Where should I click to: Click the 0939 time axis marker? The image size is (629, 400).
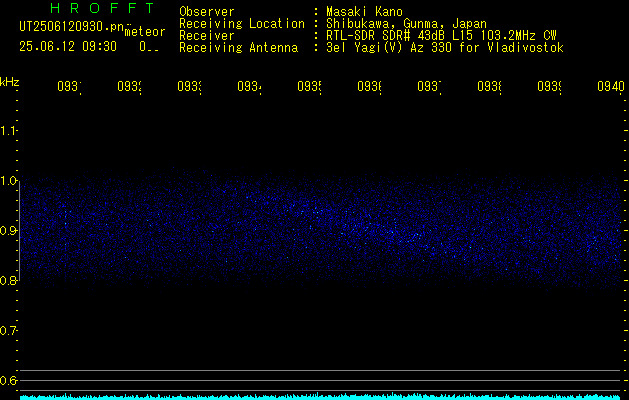point(549,87)
